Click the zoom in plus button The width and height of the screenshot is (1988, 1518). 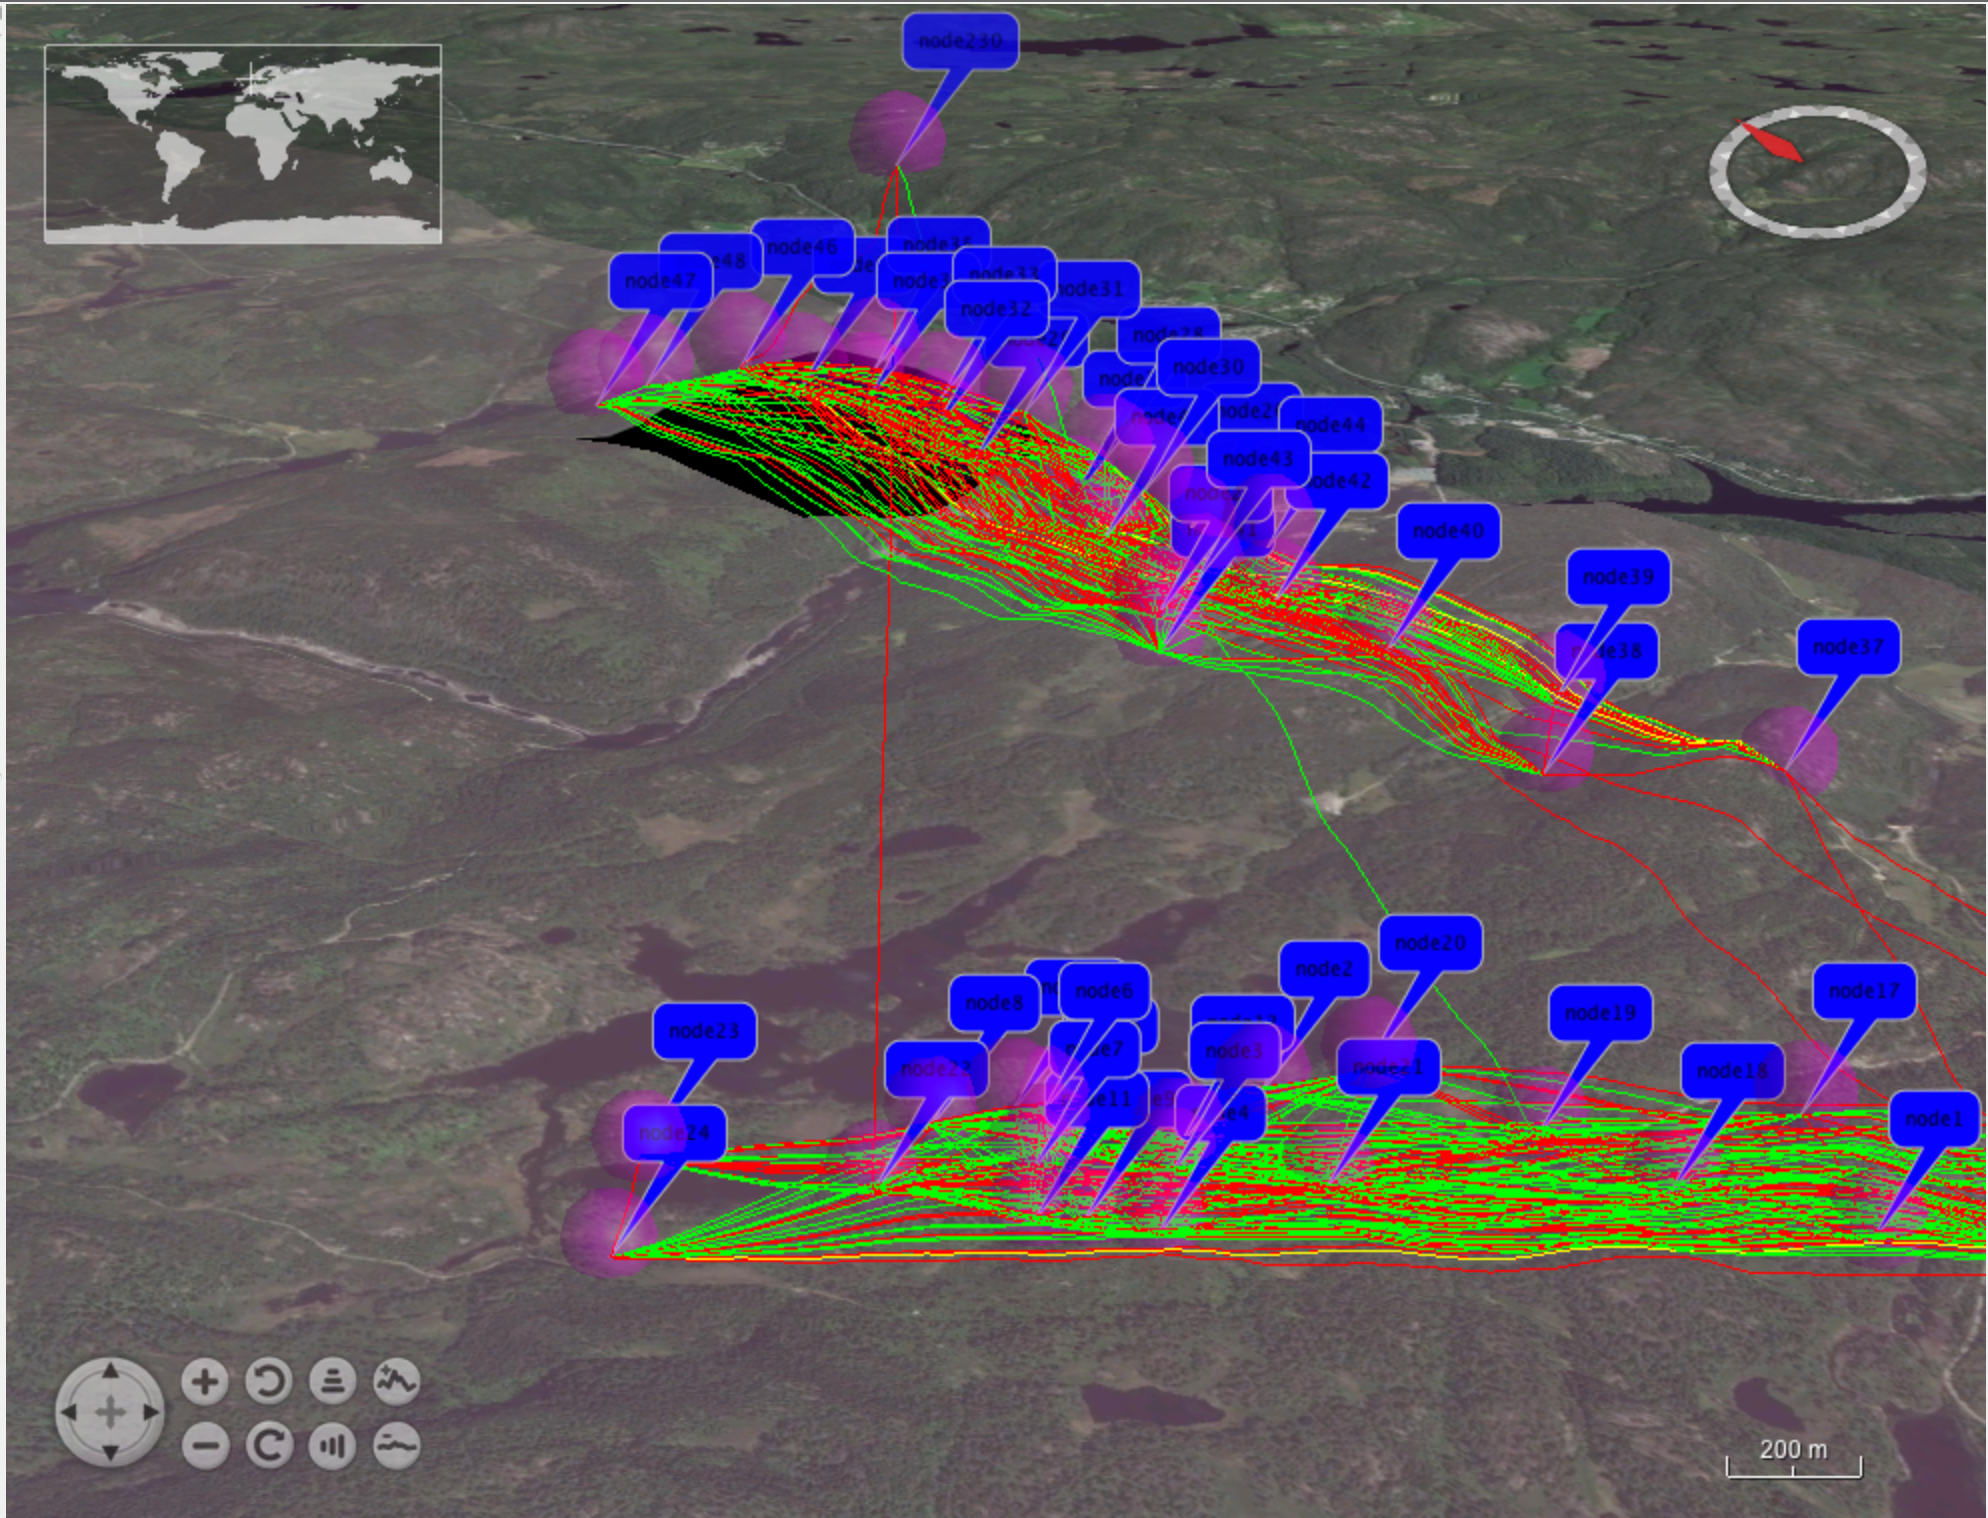coord(205,1382)
